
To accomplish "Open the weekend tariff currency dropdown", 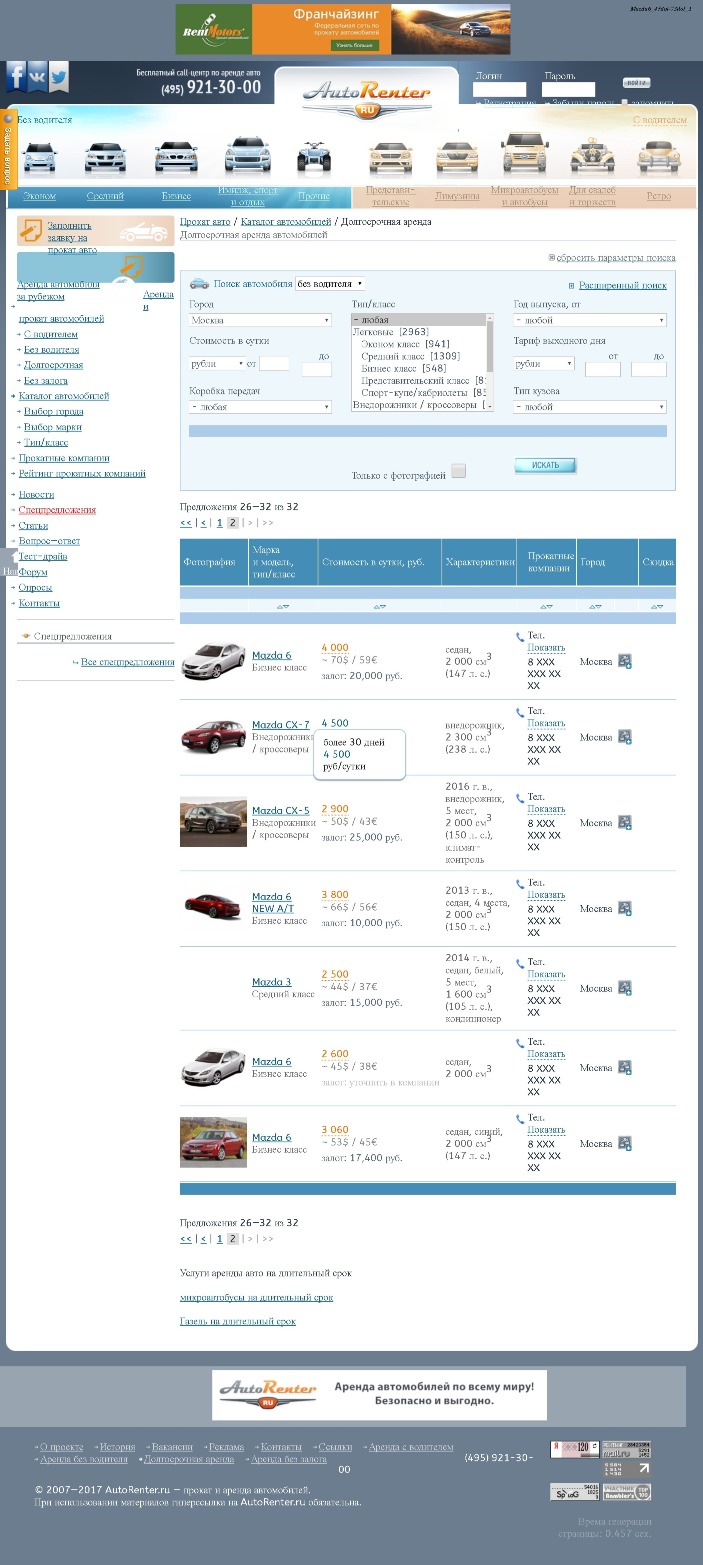I will [x=544, y=364].
